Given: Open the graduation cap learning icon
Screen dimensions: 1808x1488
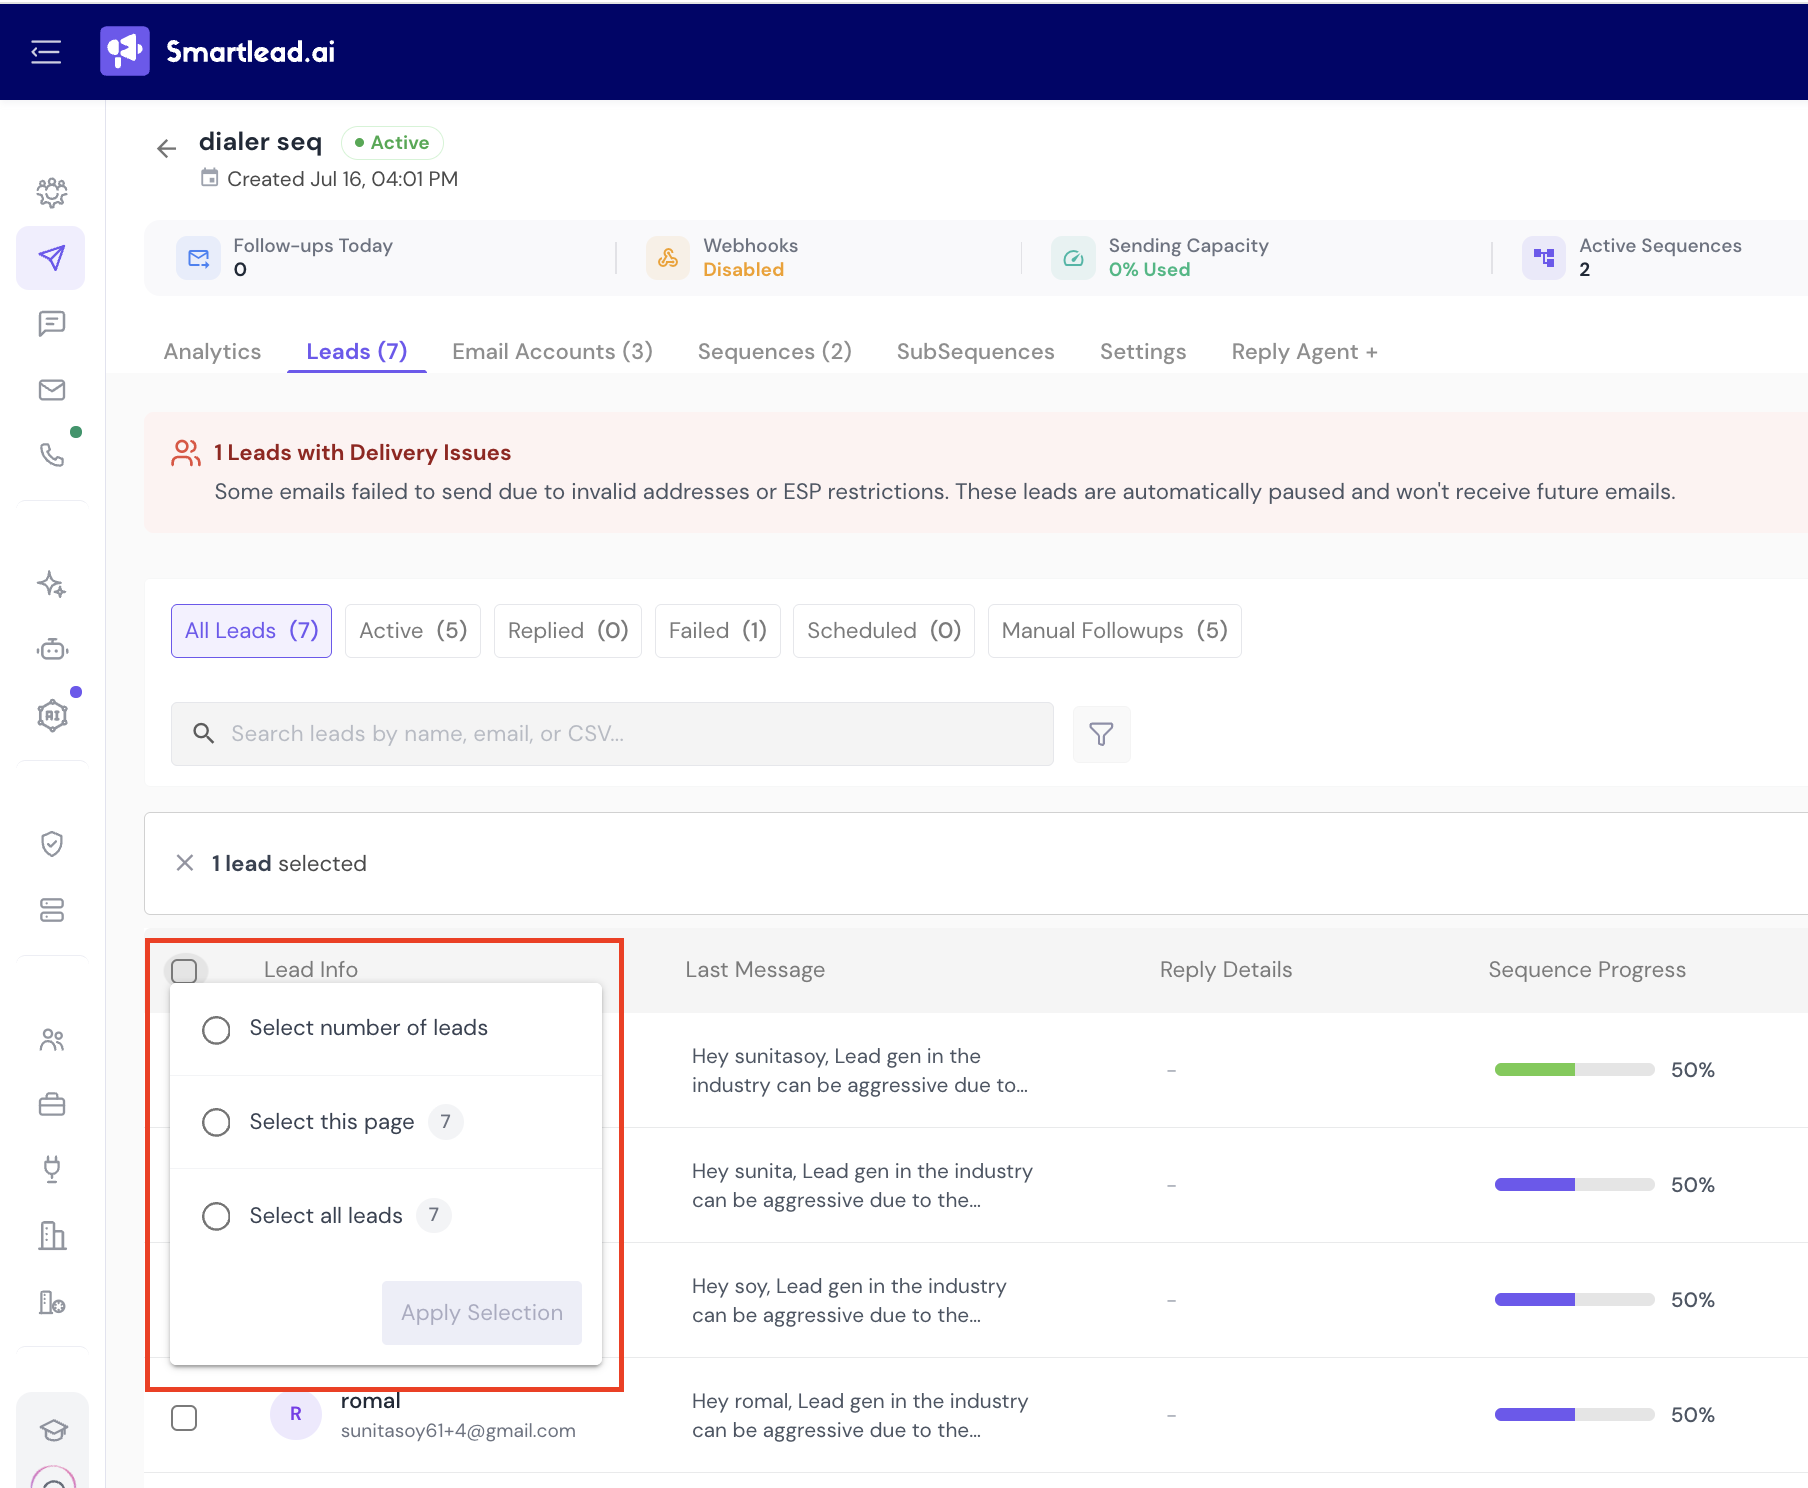Looking at the screenshot, I should click(x=53, y=1430).
